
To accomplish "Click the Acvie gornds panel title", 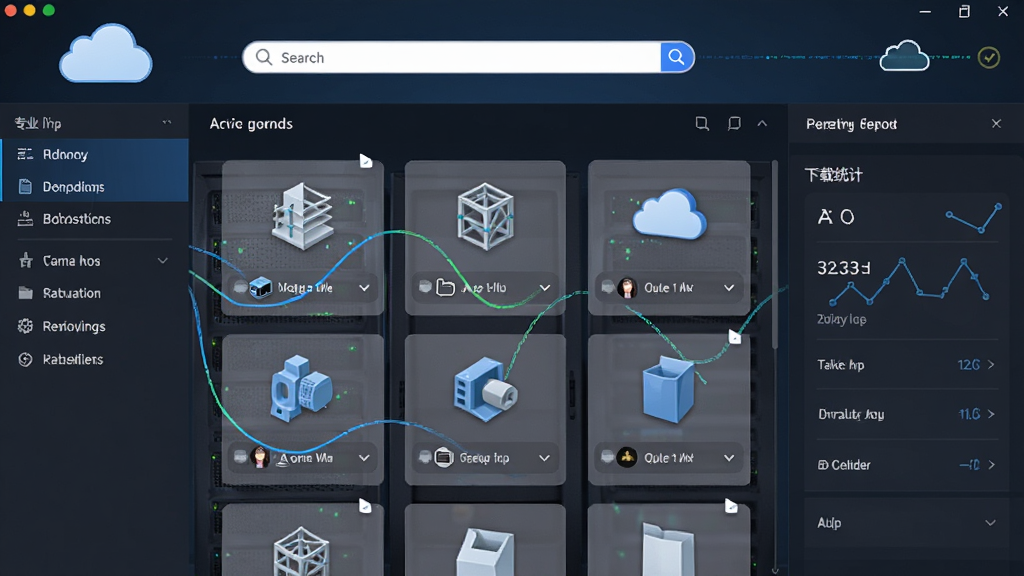I will tap(251, 123).
